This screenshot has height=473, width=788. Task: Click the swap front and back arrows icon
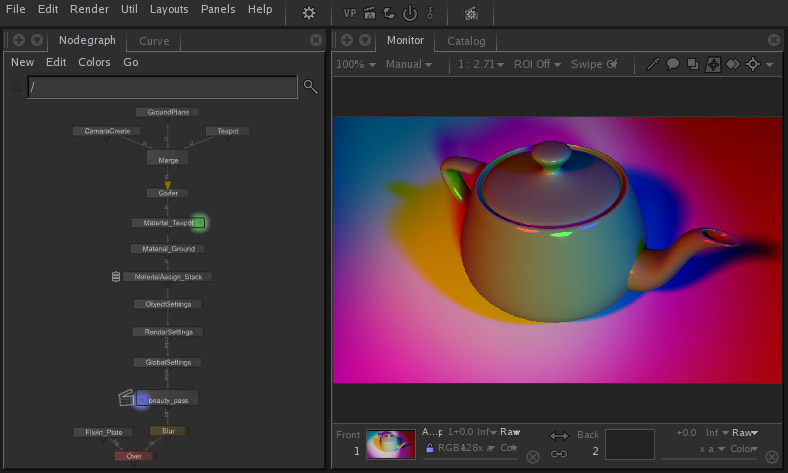pos(559,435)
